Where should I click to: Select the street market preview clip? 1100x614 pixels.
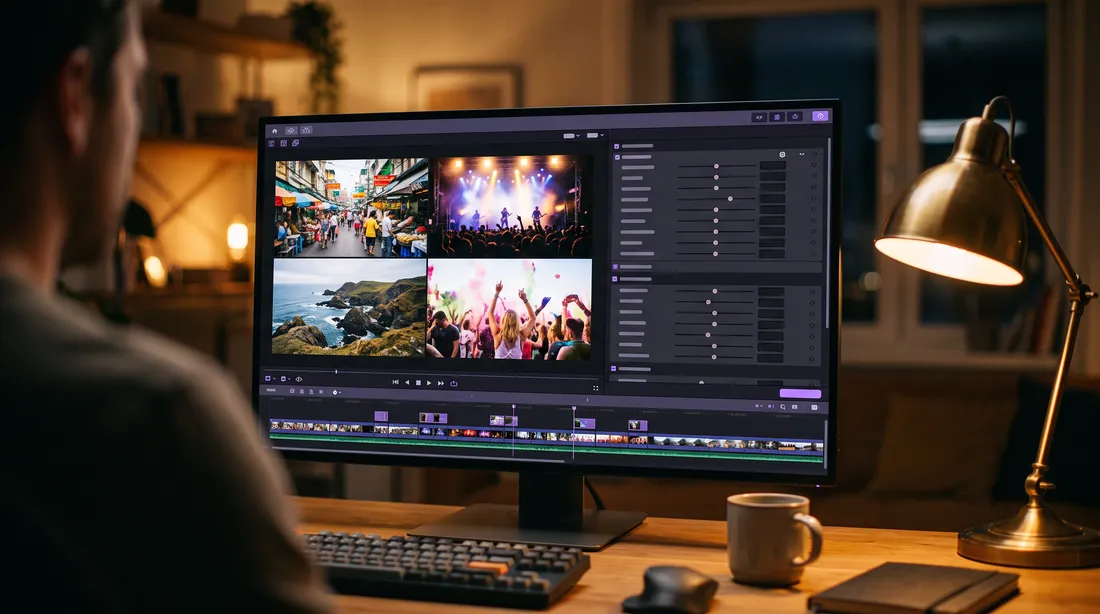point(351,208)
